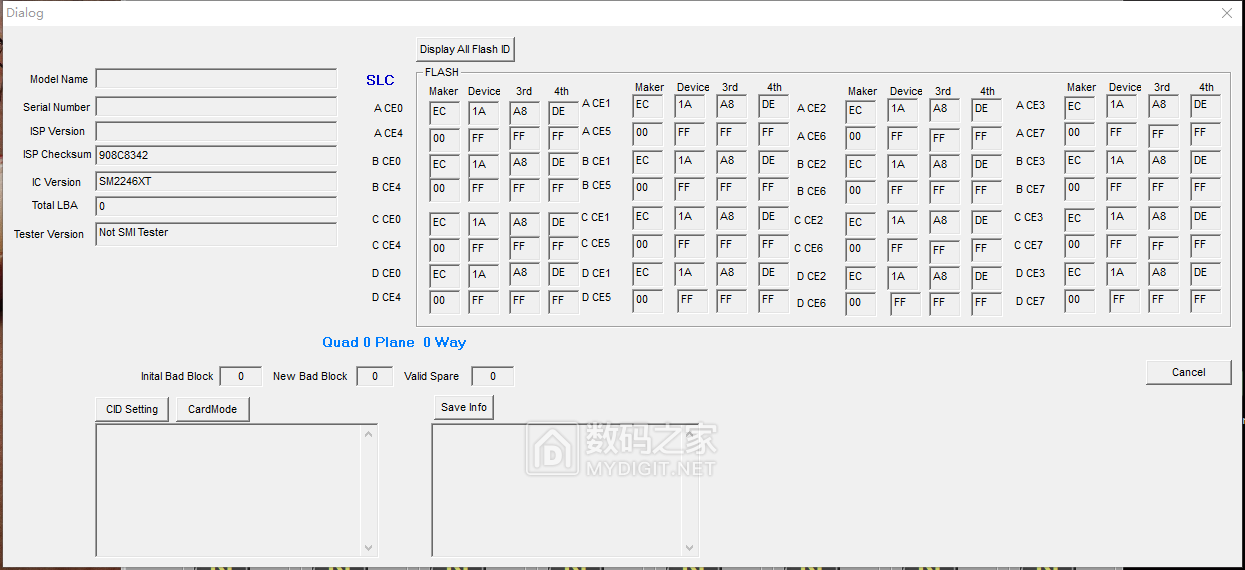The width and height of the screenshot is (1245, 570).
Task: Focus the Total LBA field
Action: 216,206
